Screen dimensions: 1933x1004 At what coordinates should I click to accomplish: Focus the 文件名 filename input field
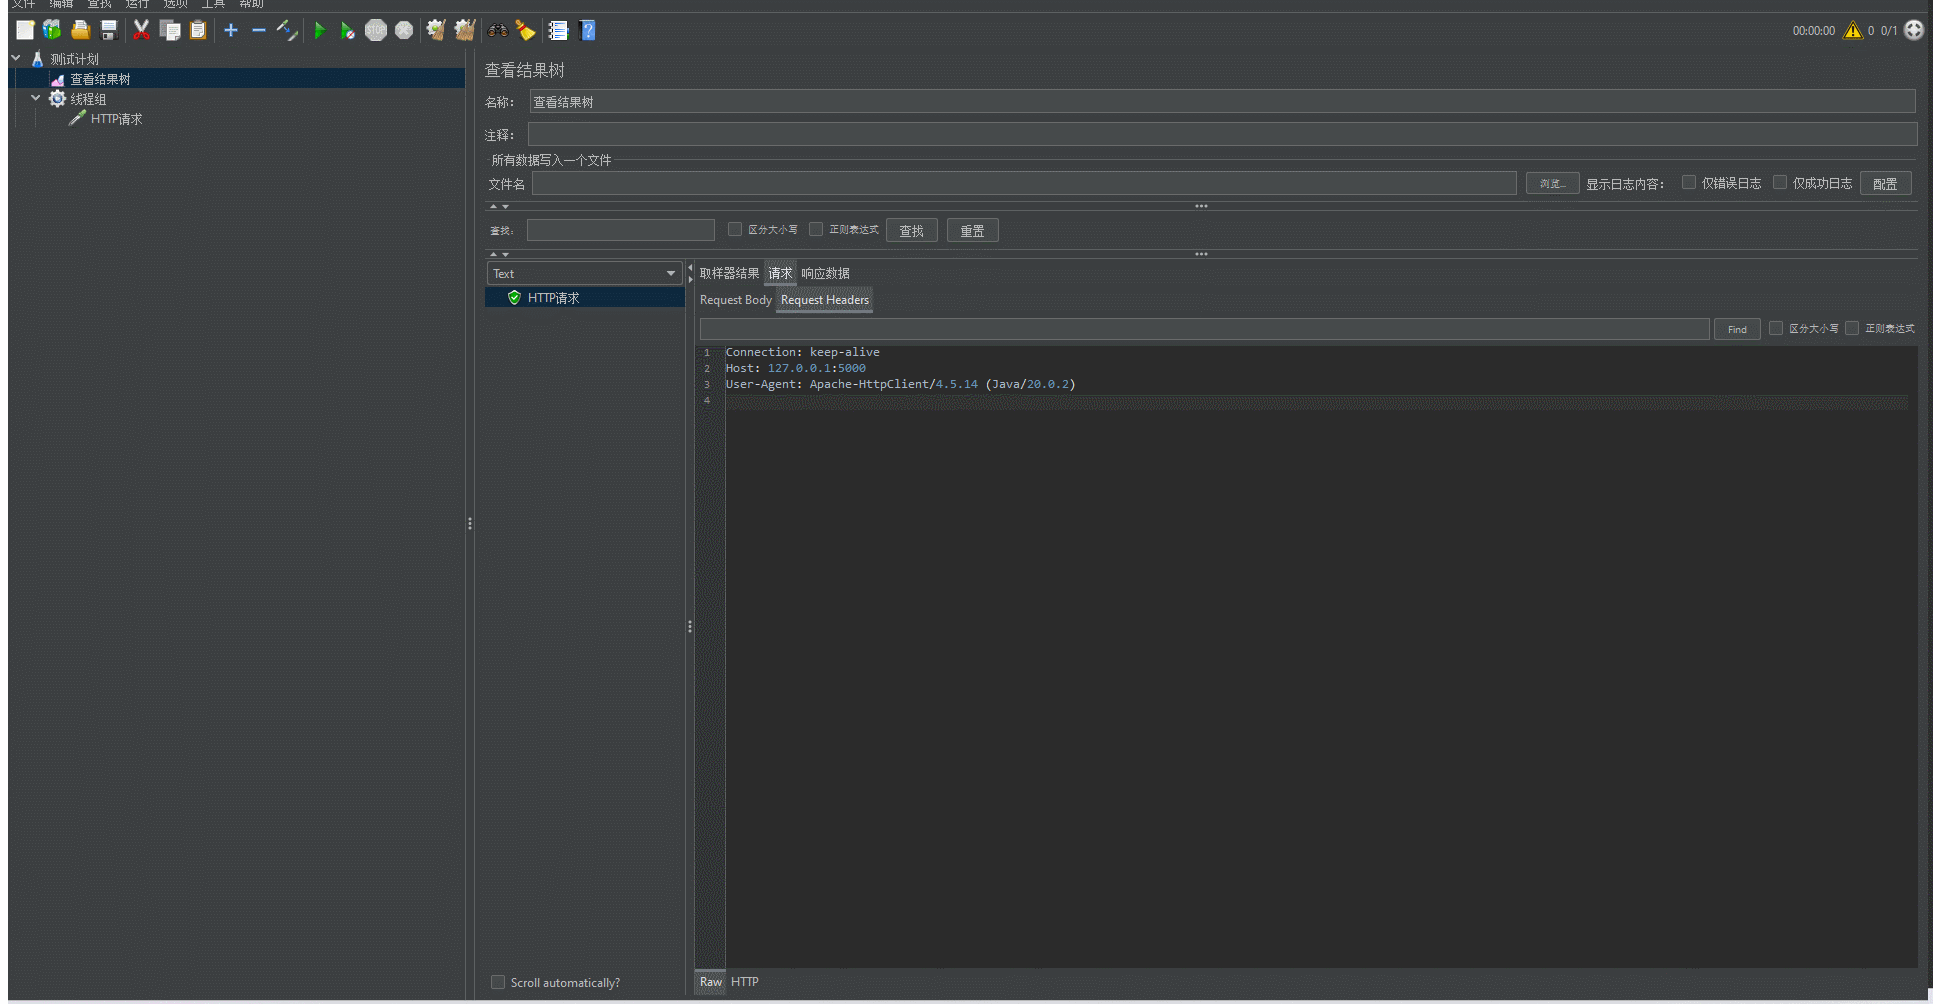1024,183
